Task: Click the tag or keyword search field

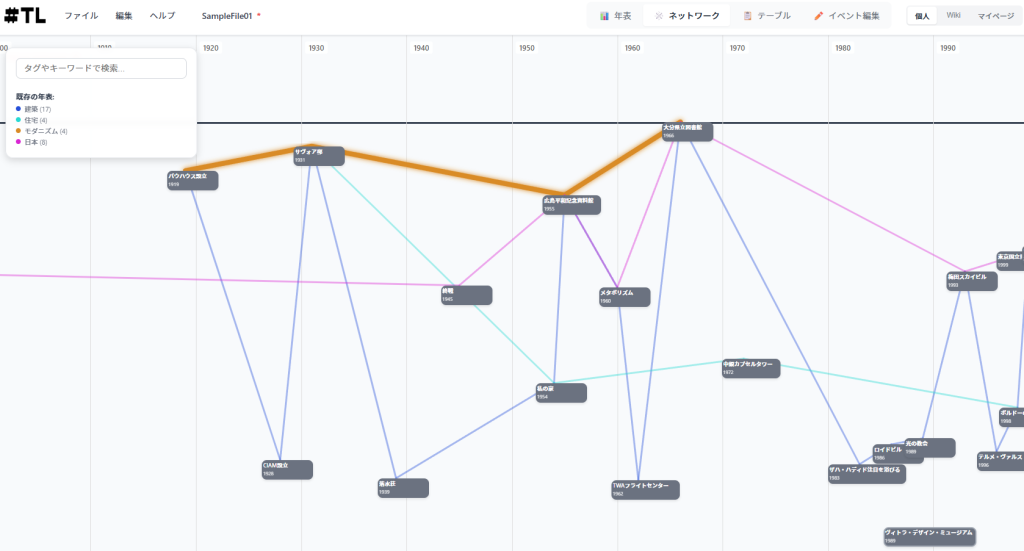Action: 101,68
